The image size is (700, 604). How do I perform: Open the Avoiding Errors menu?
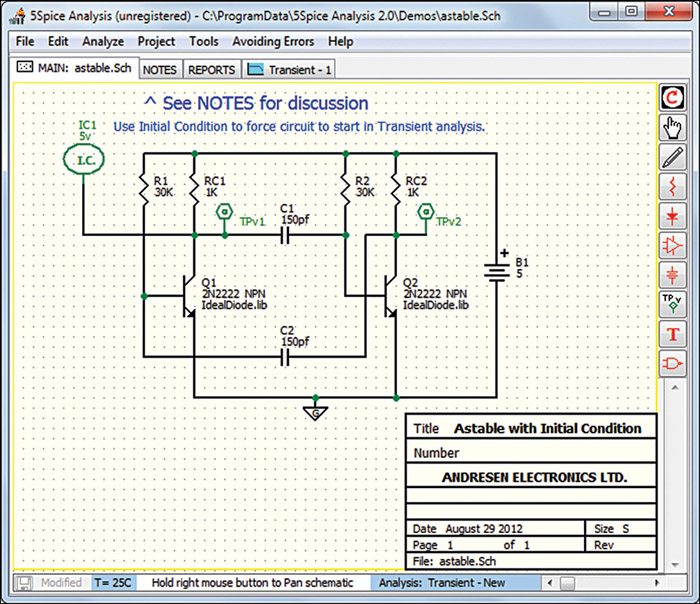coord(273,41)
